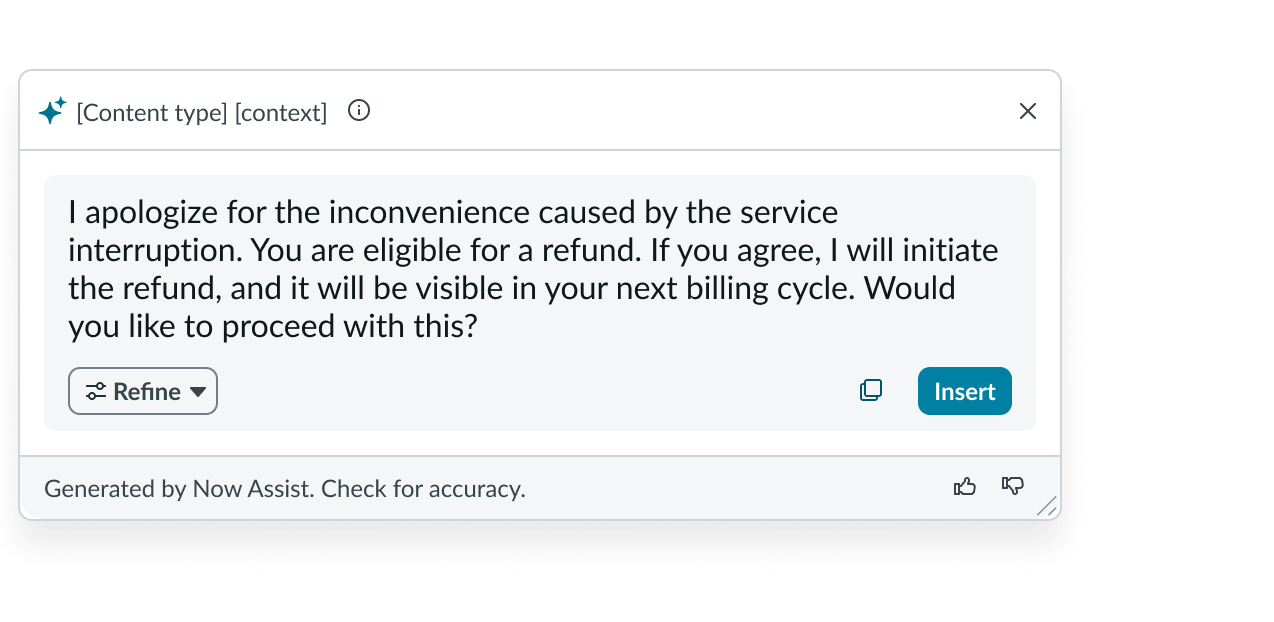Click the "[Content type] [context]" title
The height and width of the screenshot is (622, 1274).
pos(202,113)
